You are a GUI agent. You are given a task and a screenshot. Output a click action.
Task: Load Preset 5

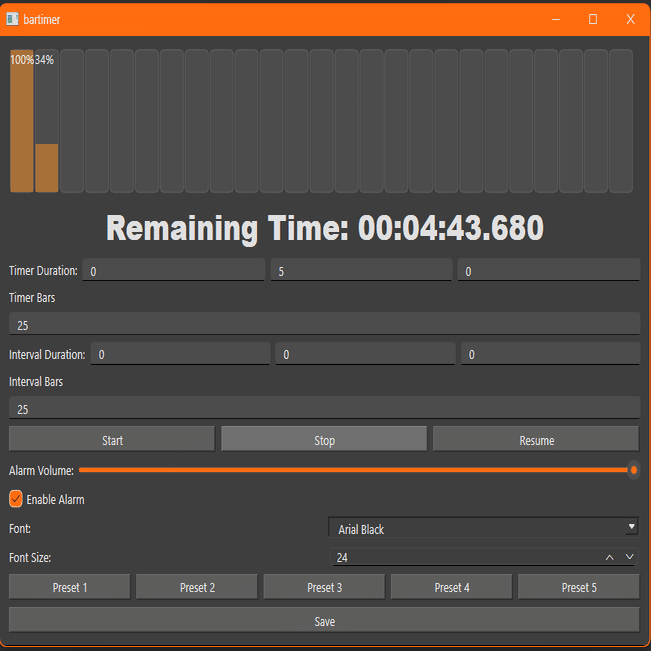point(579,587)
